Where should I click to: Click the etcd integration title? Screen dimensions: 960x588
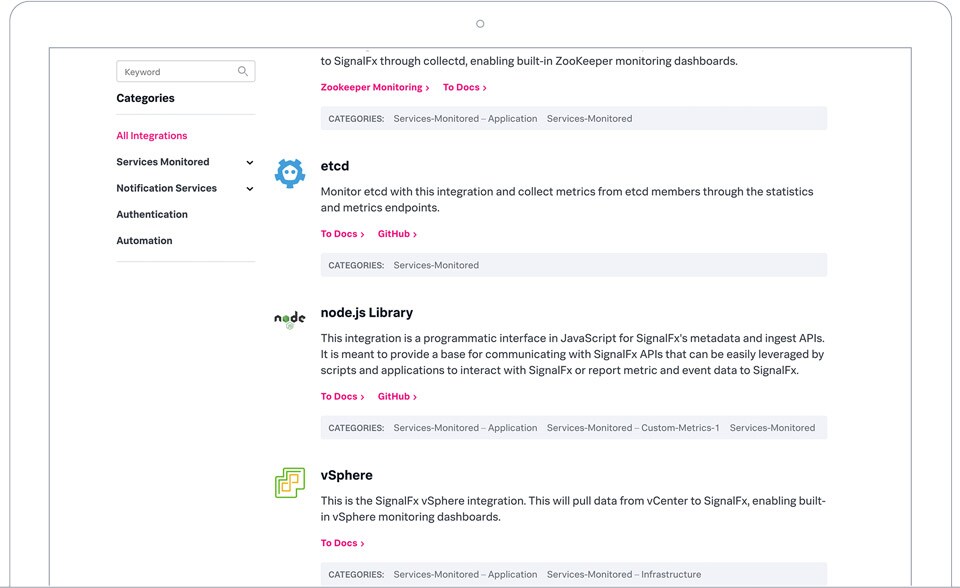tap(335, 166)
